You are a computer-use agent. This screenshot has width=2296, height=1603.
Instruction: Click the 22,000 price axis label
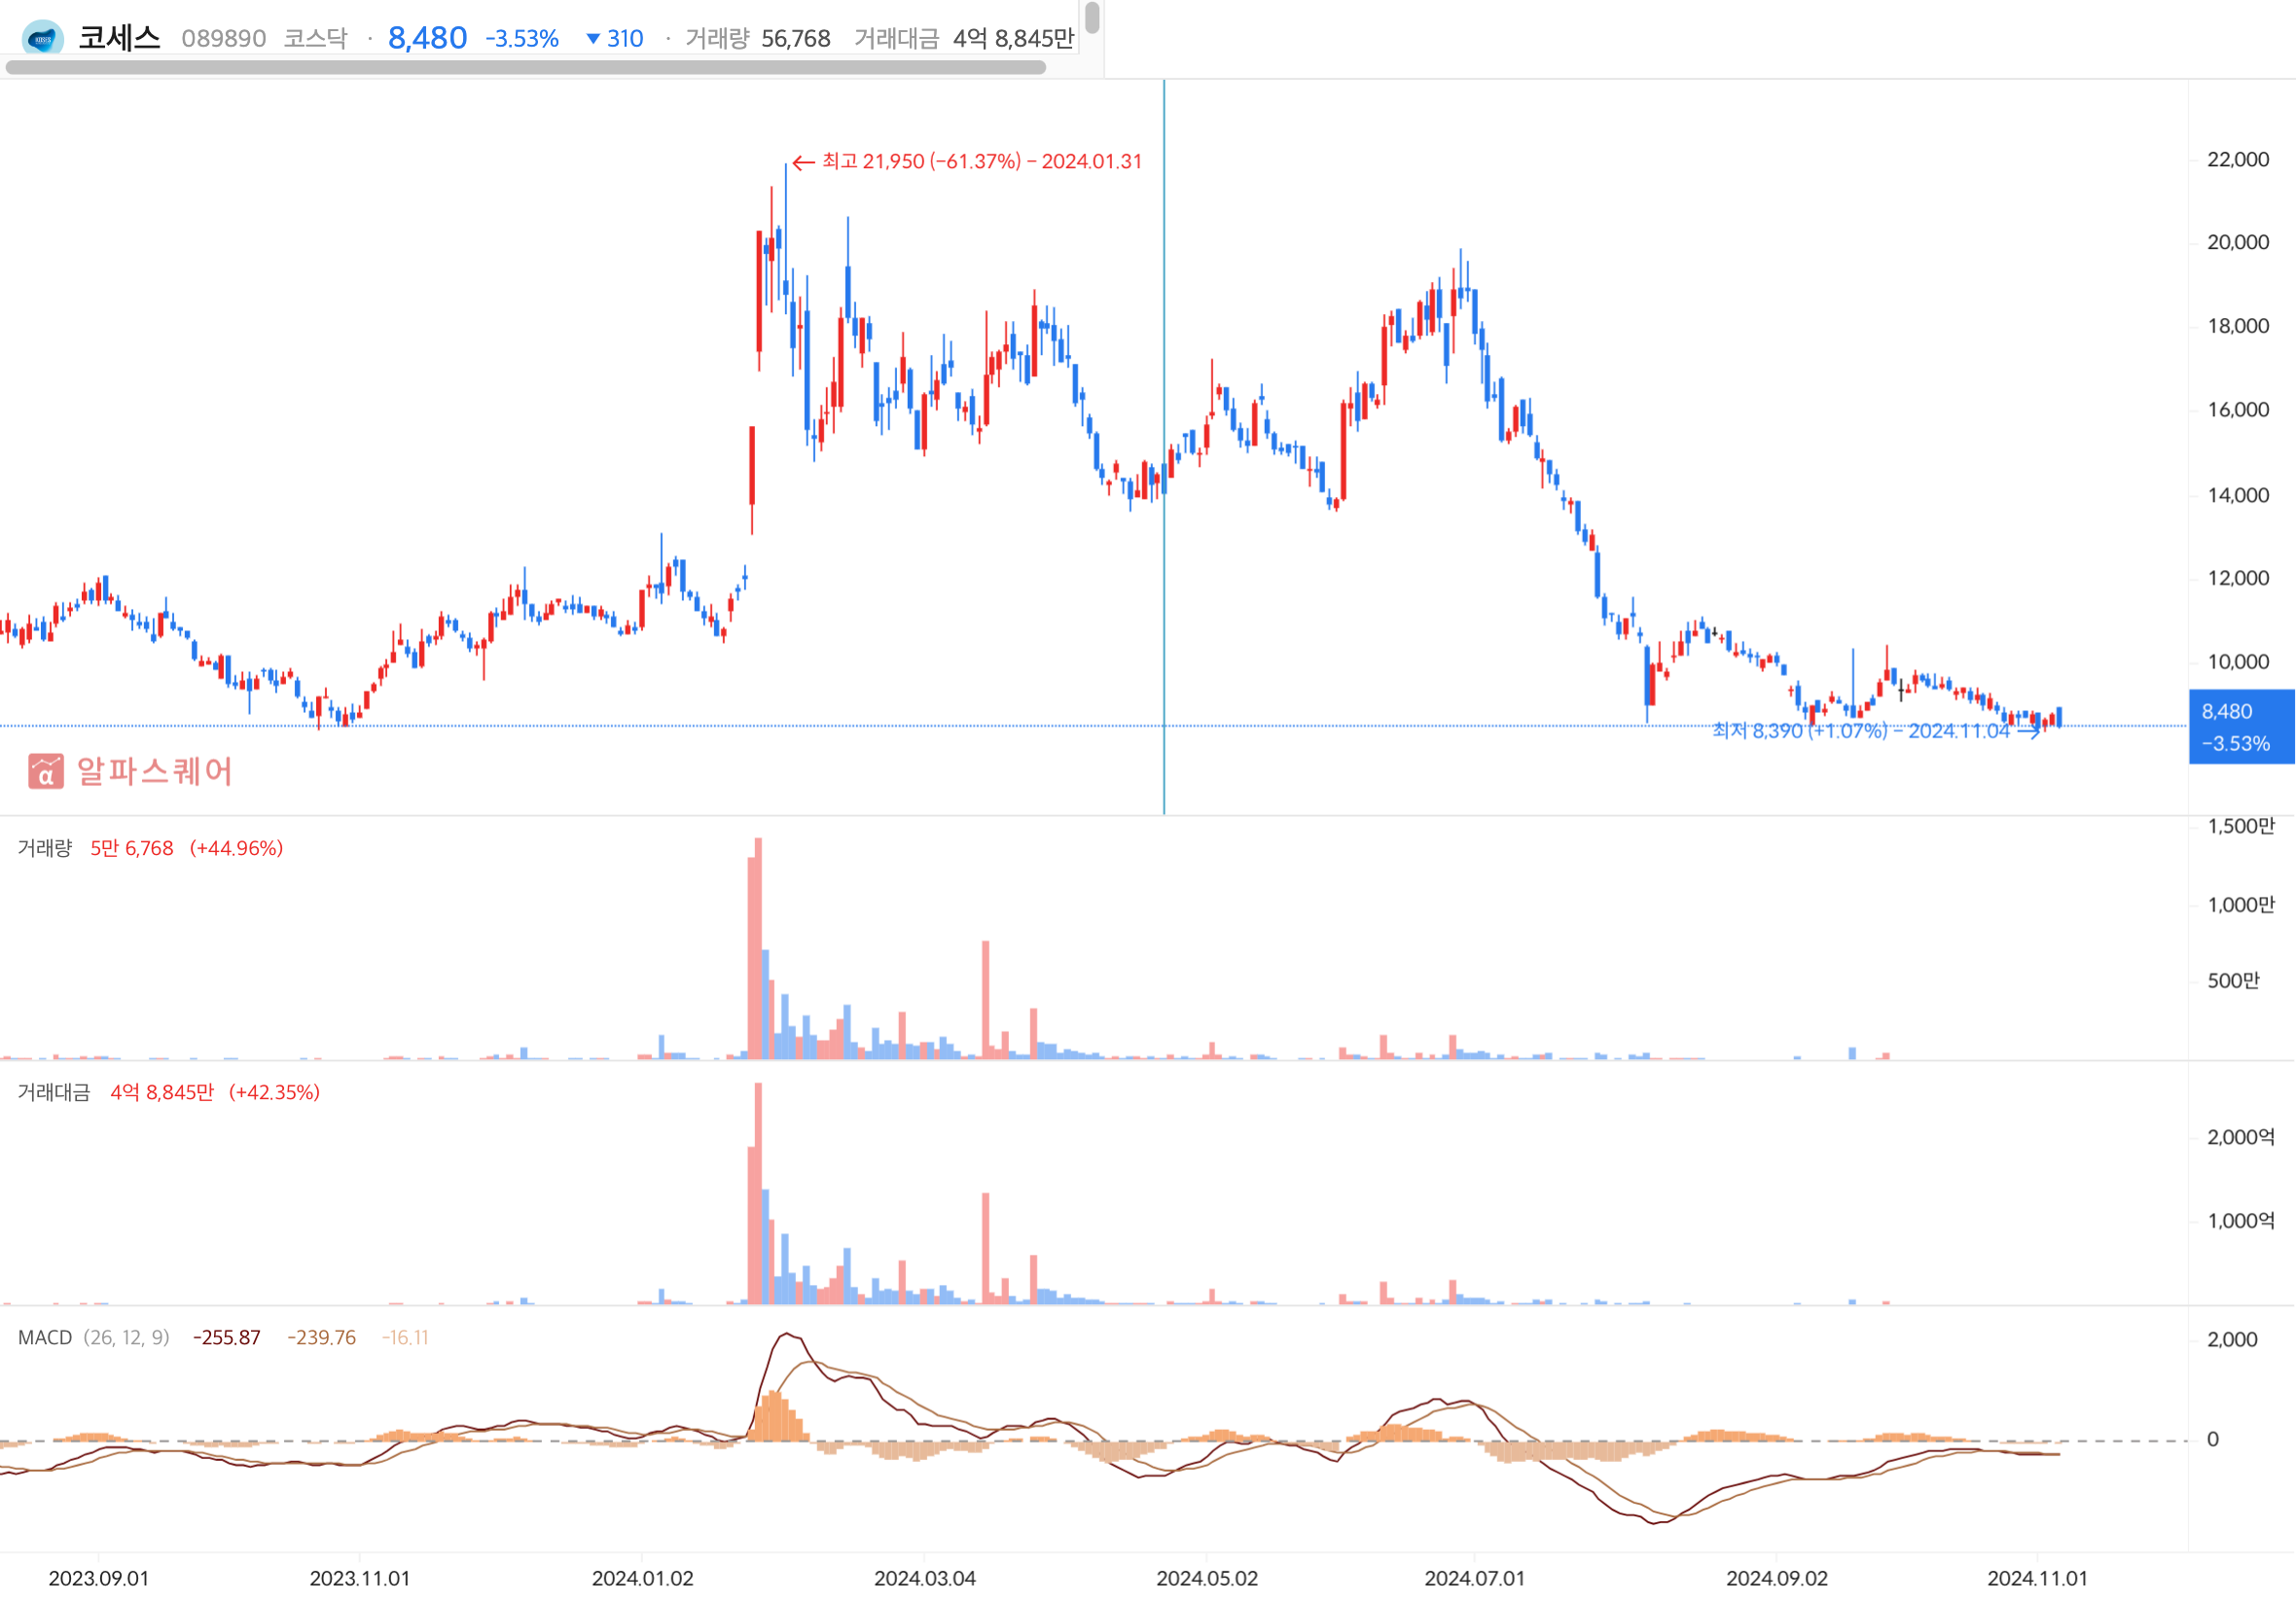pos(2238,160)
